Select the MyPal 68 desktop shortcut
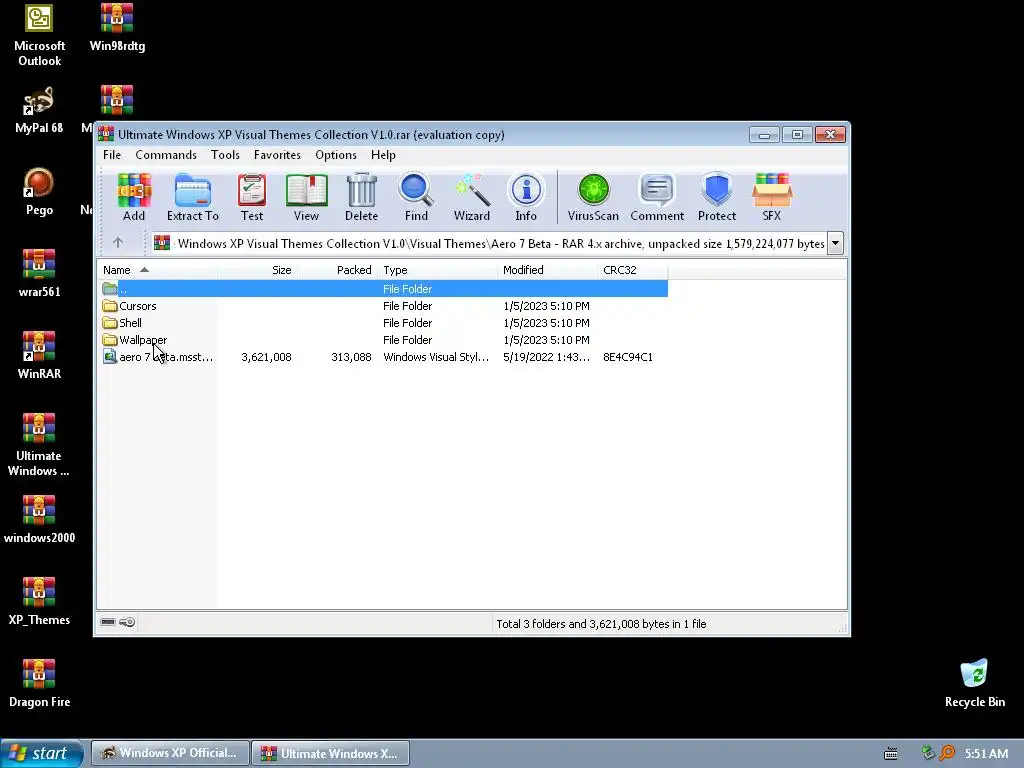 (x=39, y=110)
